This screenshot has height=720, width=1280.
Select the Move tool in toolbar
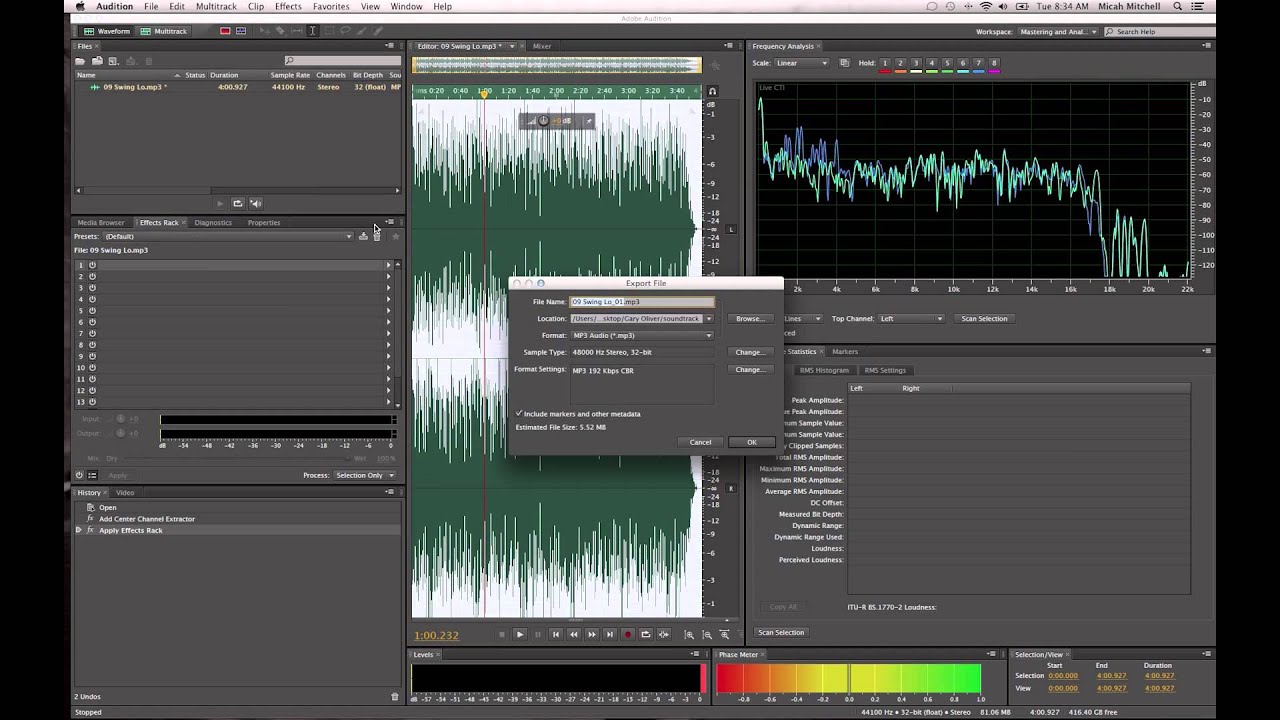[x=265, y=31]
